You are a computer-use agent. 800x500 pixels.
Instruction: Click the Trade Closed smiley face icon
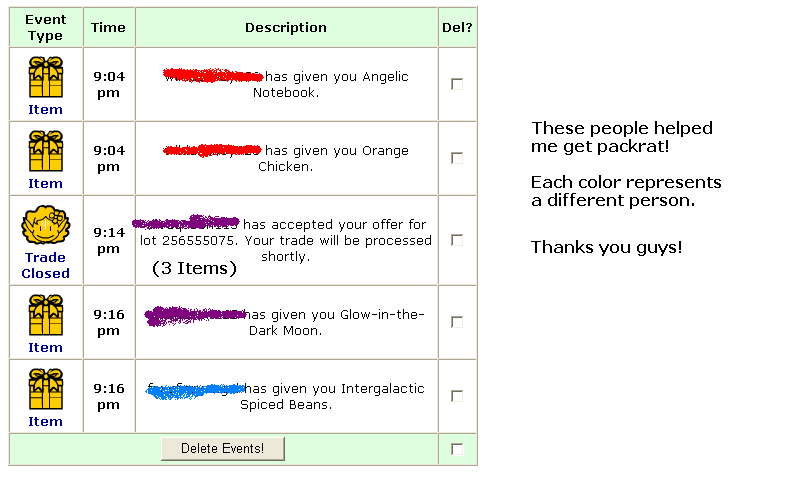tap(46, 225)
